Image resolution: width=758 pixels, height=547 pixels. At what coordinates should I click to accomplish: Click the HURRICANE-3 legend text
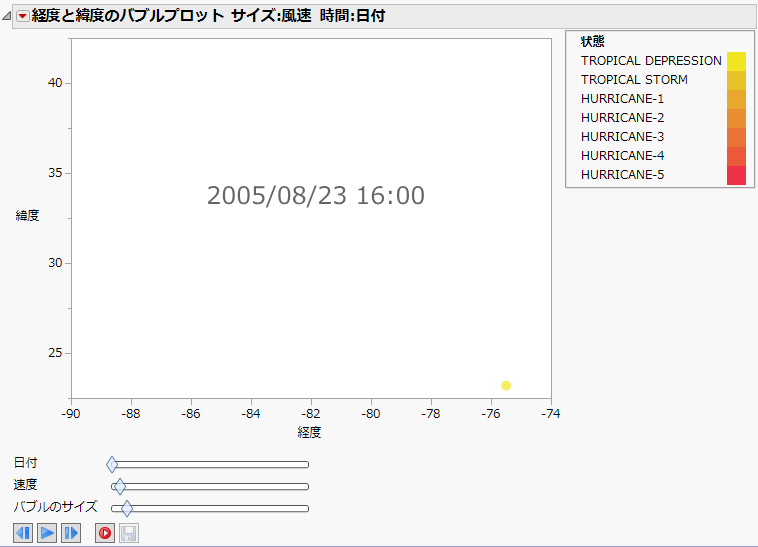[623, 137]
